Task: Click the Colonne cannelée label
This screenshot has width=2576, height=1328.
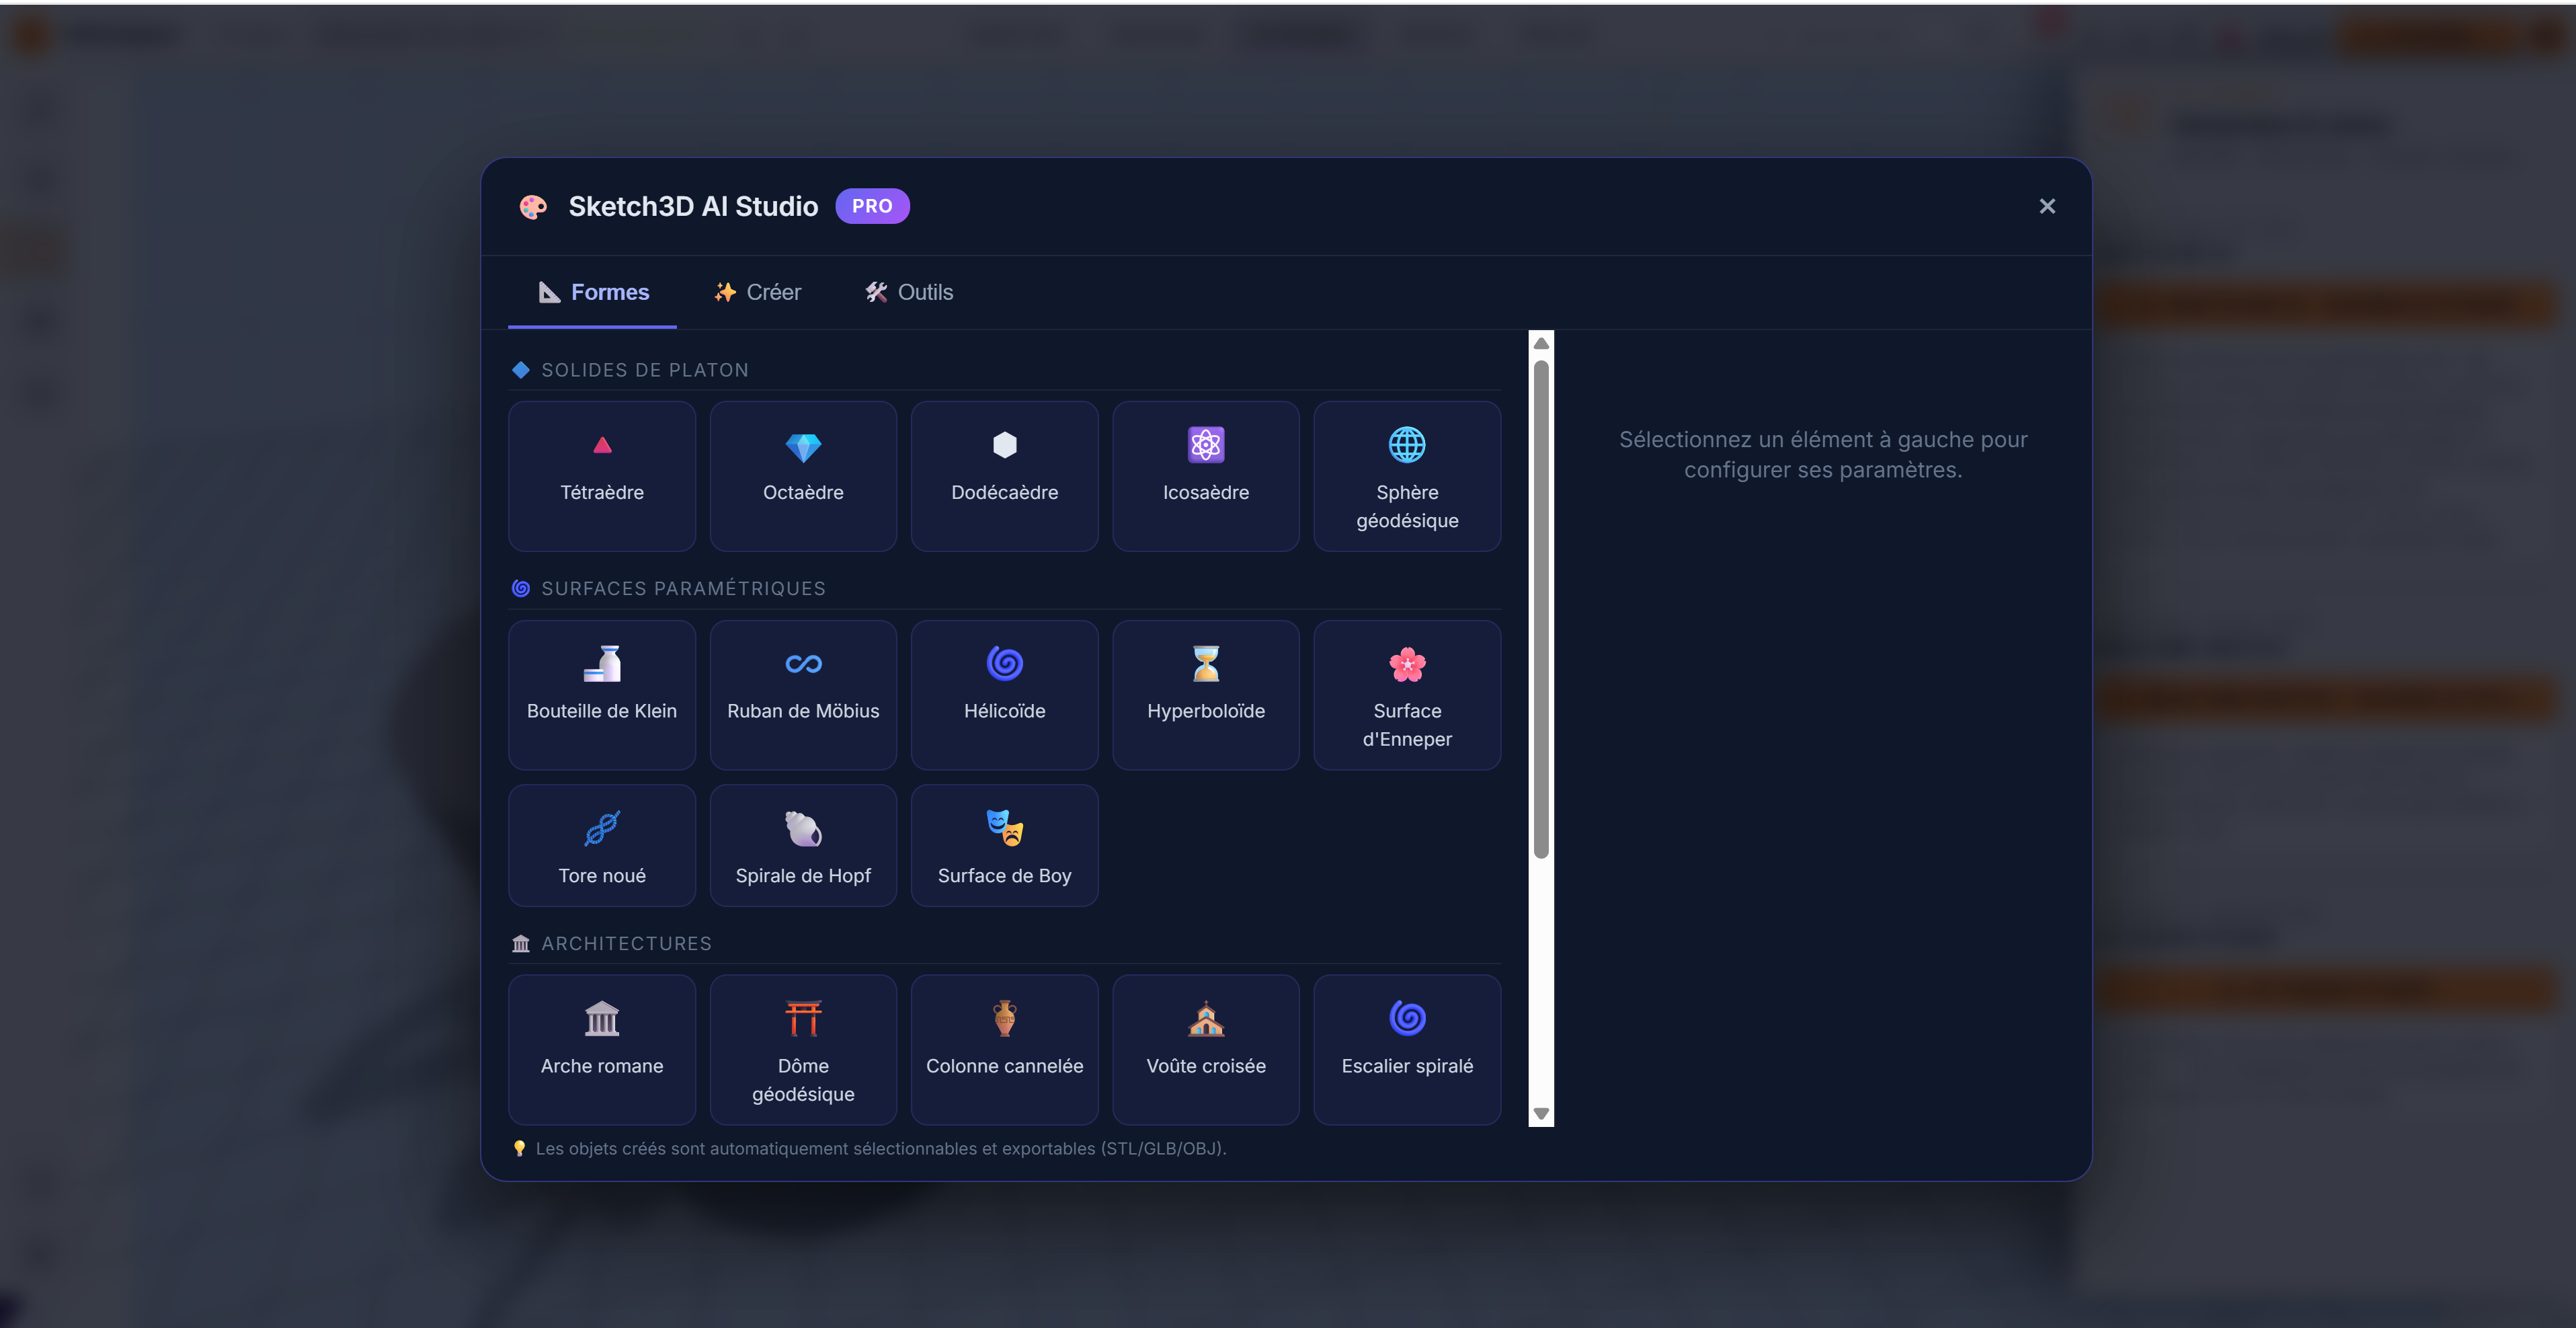Action: (x=1004, y=1066)
